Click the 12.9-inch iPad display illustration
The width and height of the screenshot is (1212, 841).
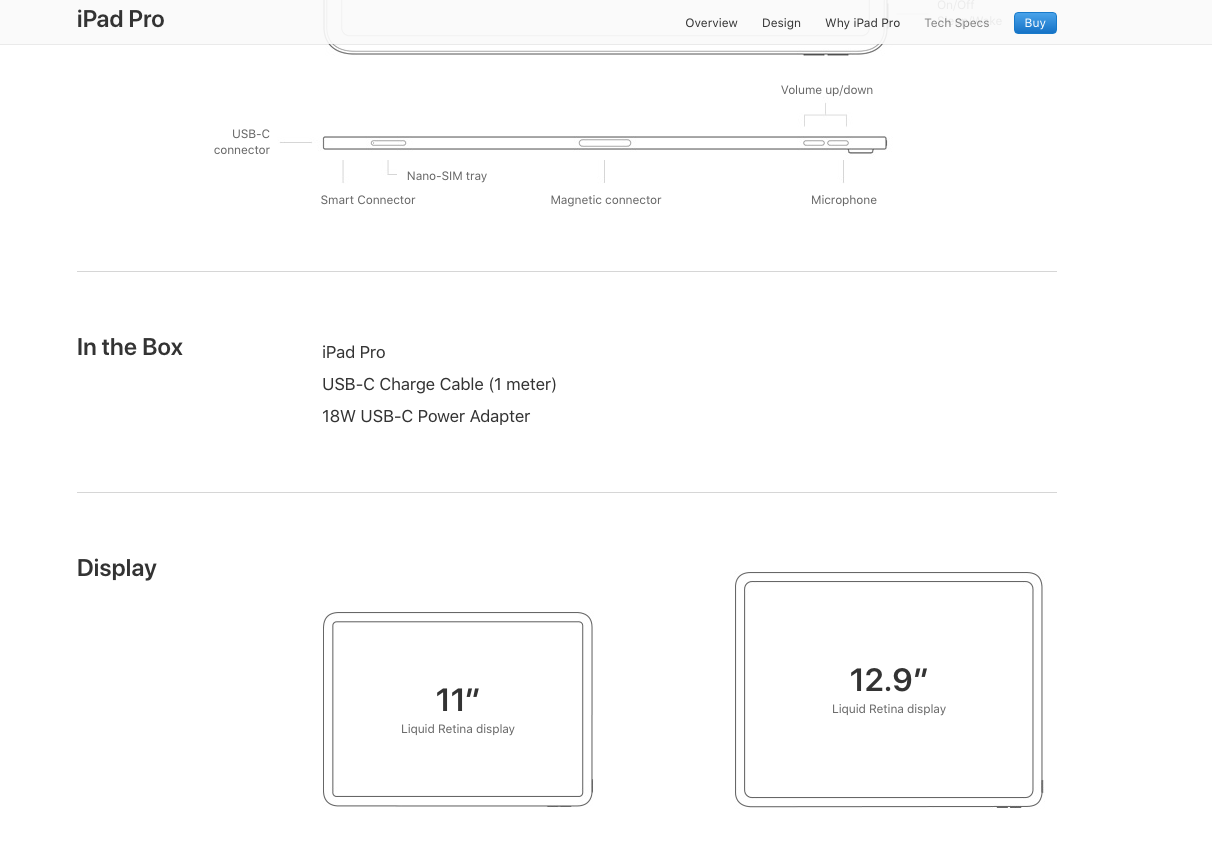(x=889, y=689)
